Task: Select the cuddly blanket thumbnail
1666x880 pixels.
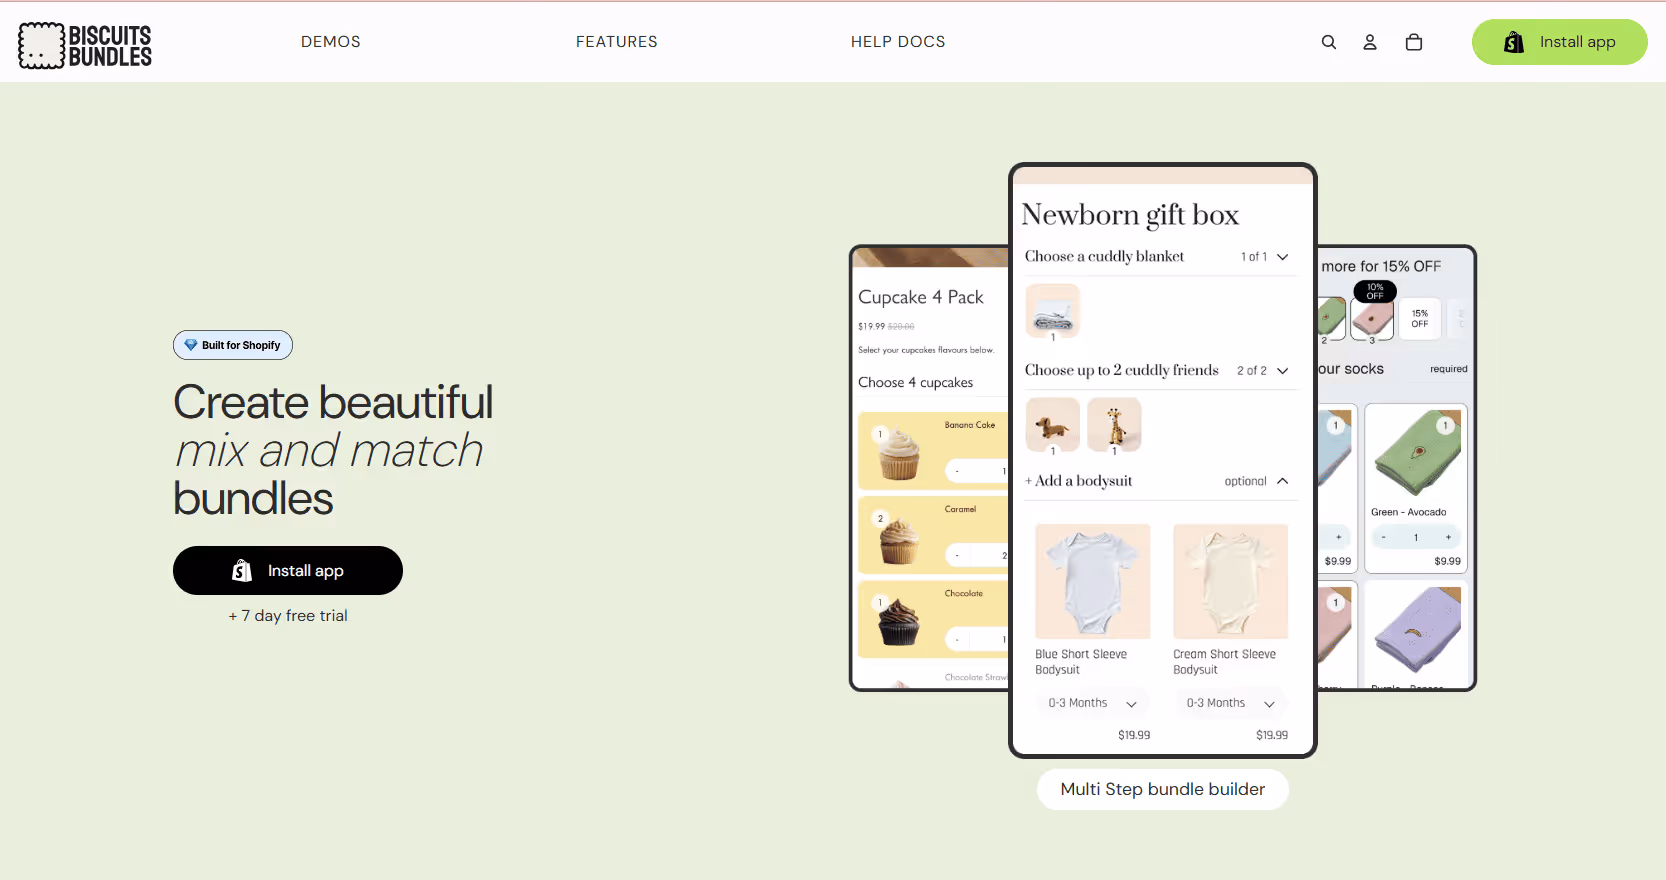Action: coord(1053,310)
